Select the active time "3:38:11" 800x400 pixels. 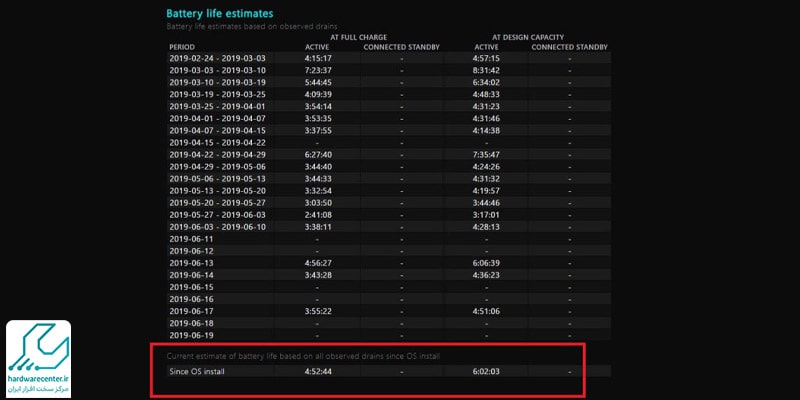click(x=318, y=227)
